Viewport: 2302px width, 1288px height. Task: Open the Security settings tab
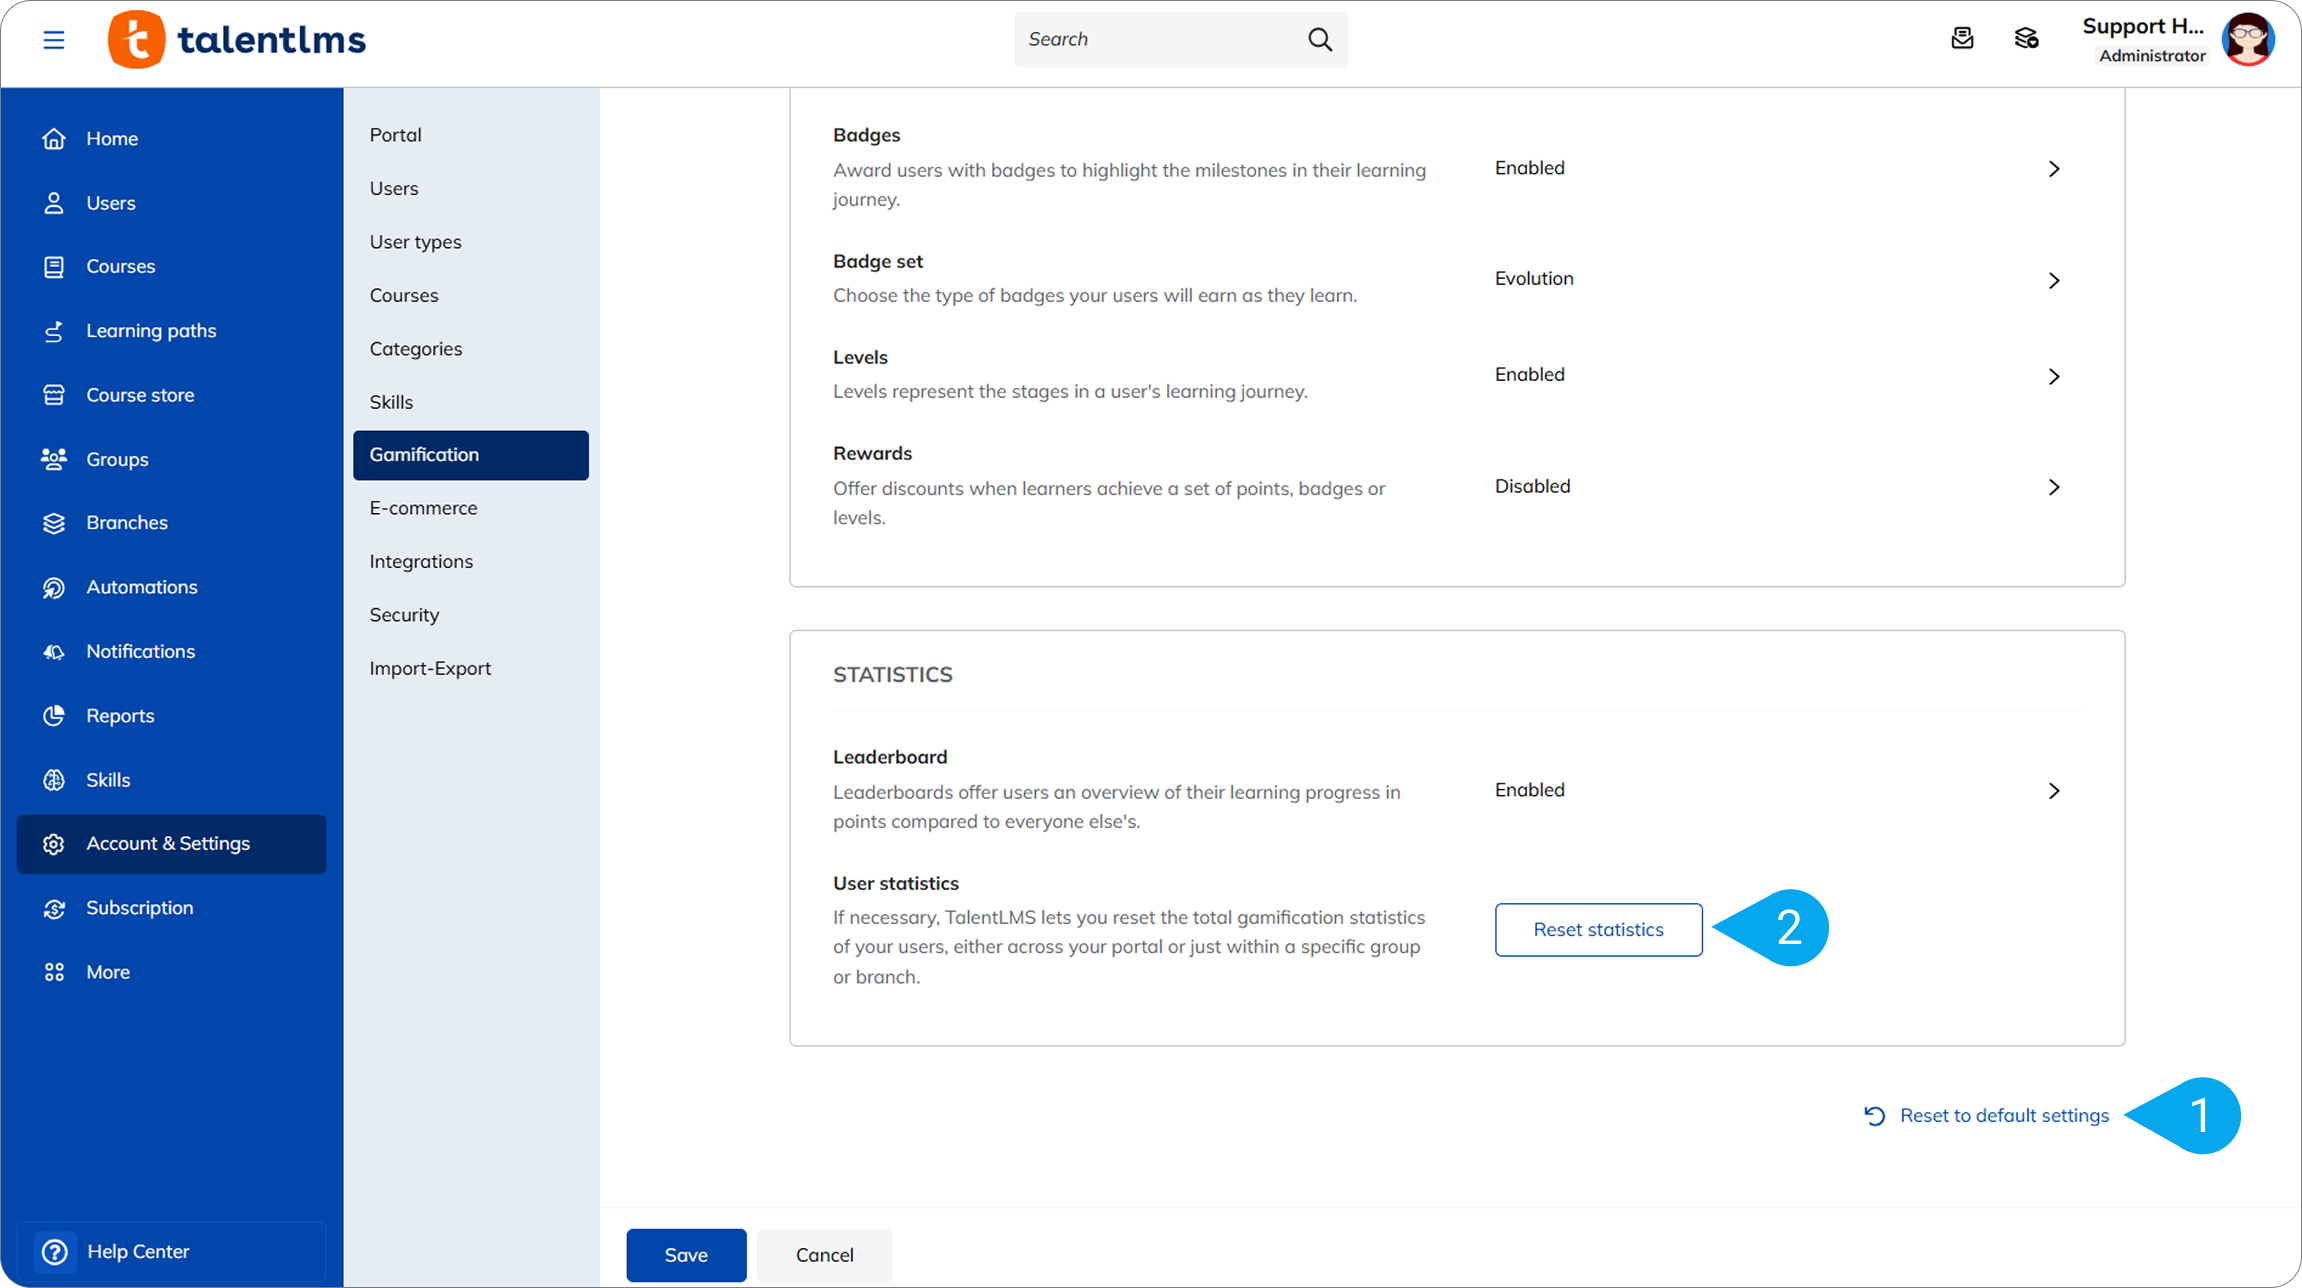coord(404,615)
